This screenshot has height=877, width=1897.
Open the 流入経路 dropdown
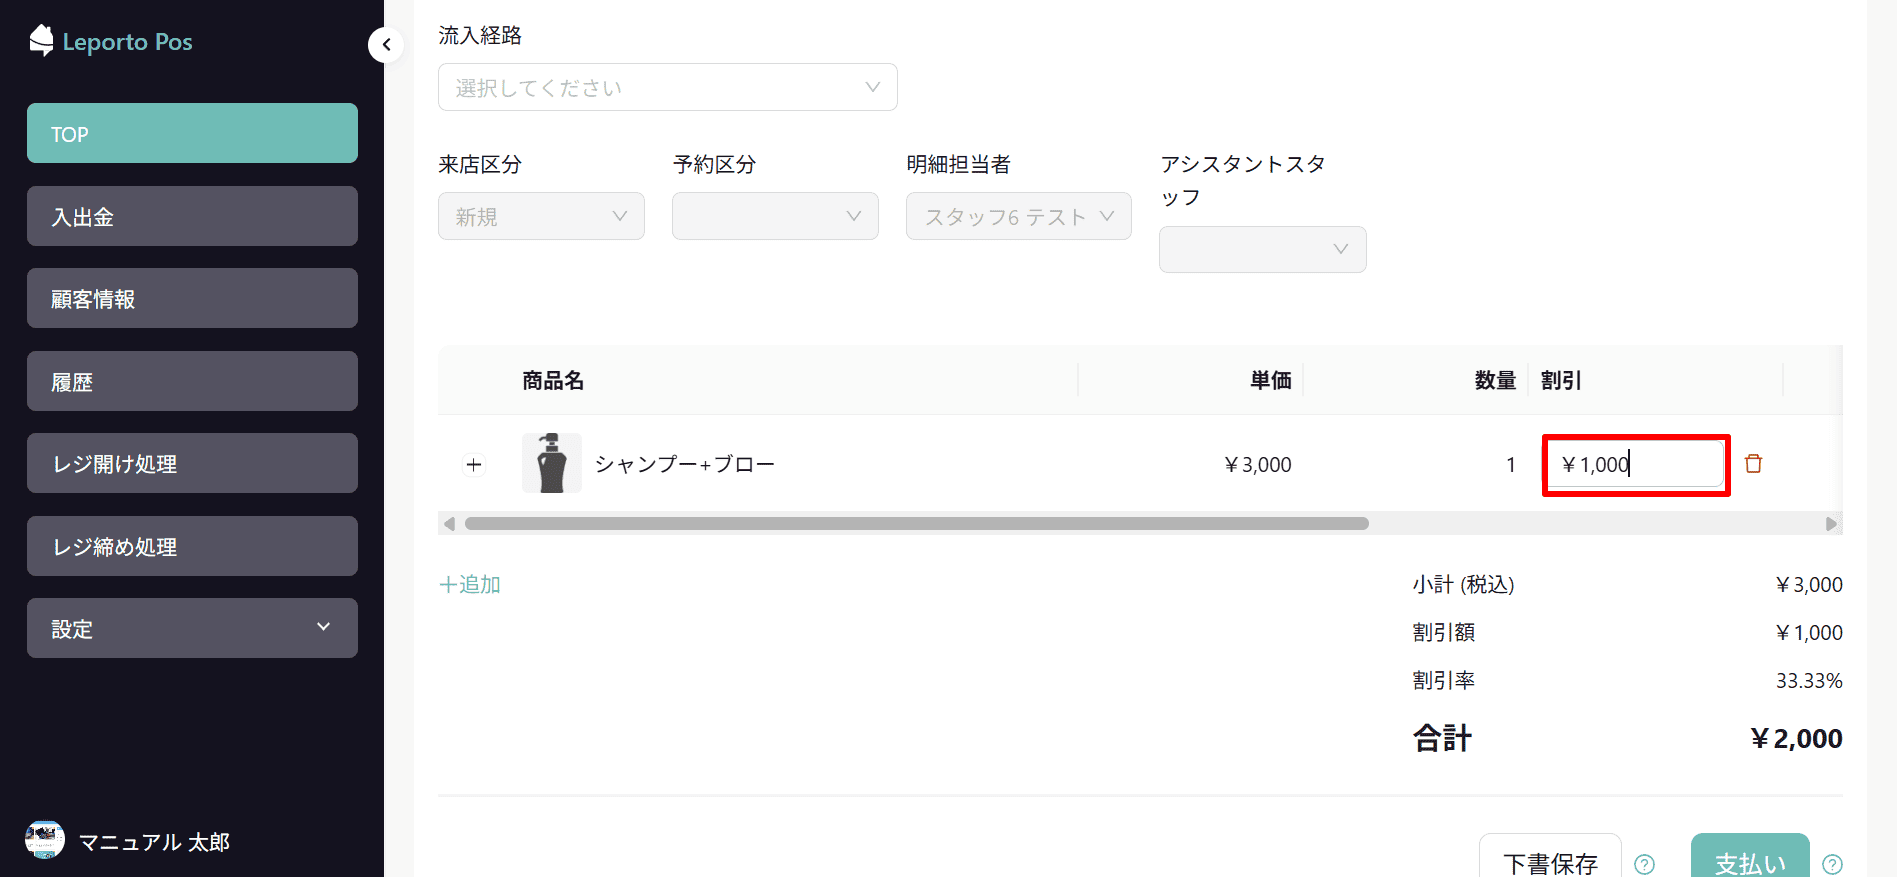coord(667,87)
